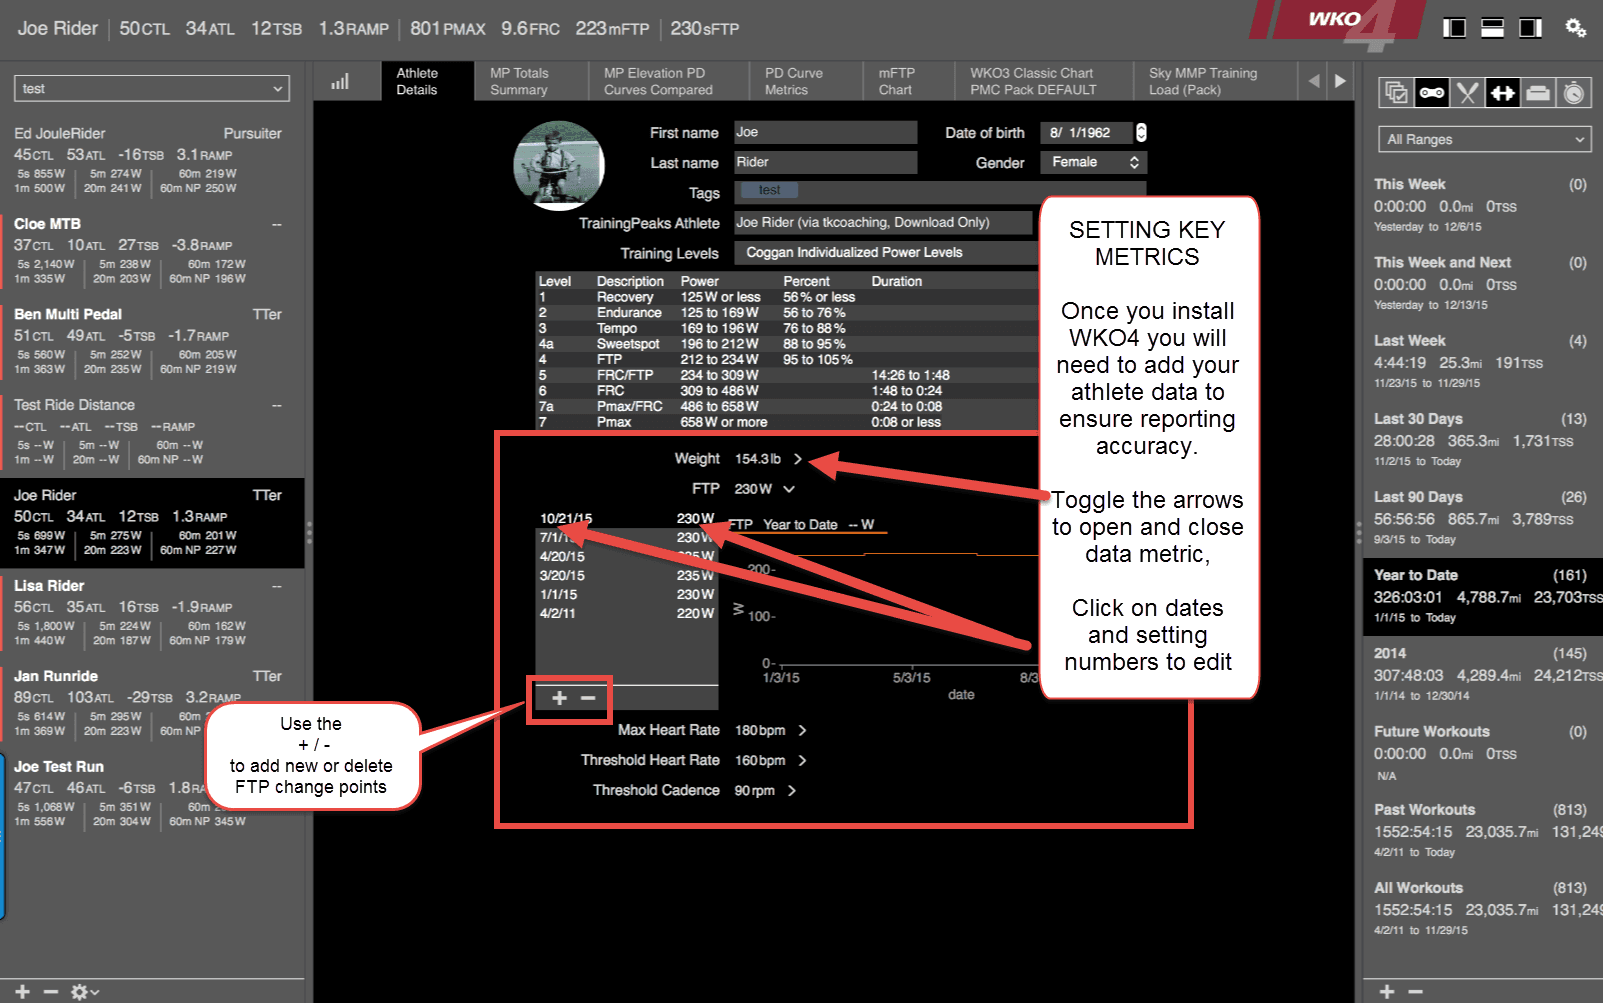Select the 1/1/15 FTP entry

click(x=627, y=594)
